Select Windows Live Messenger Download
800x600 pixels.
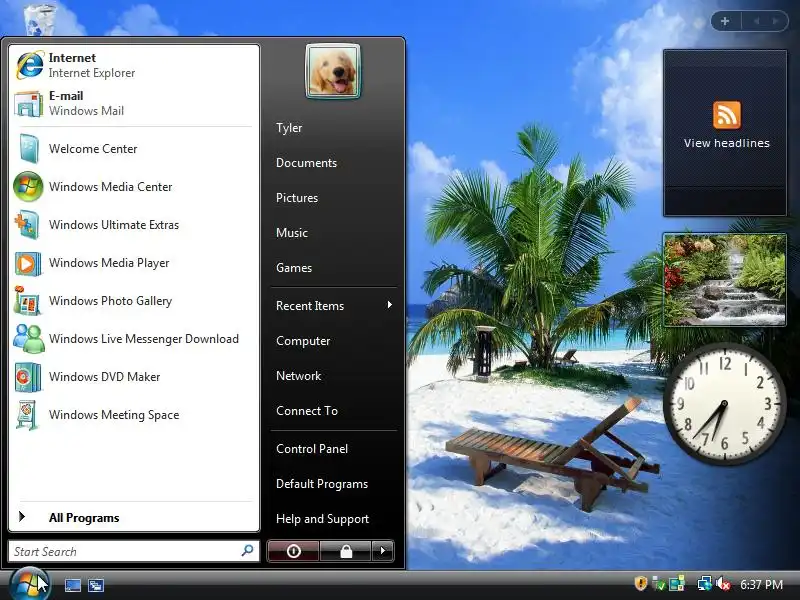click(x=134, y=339)
